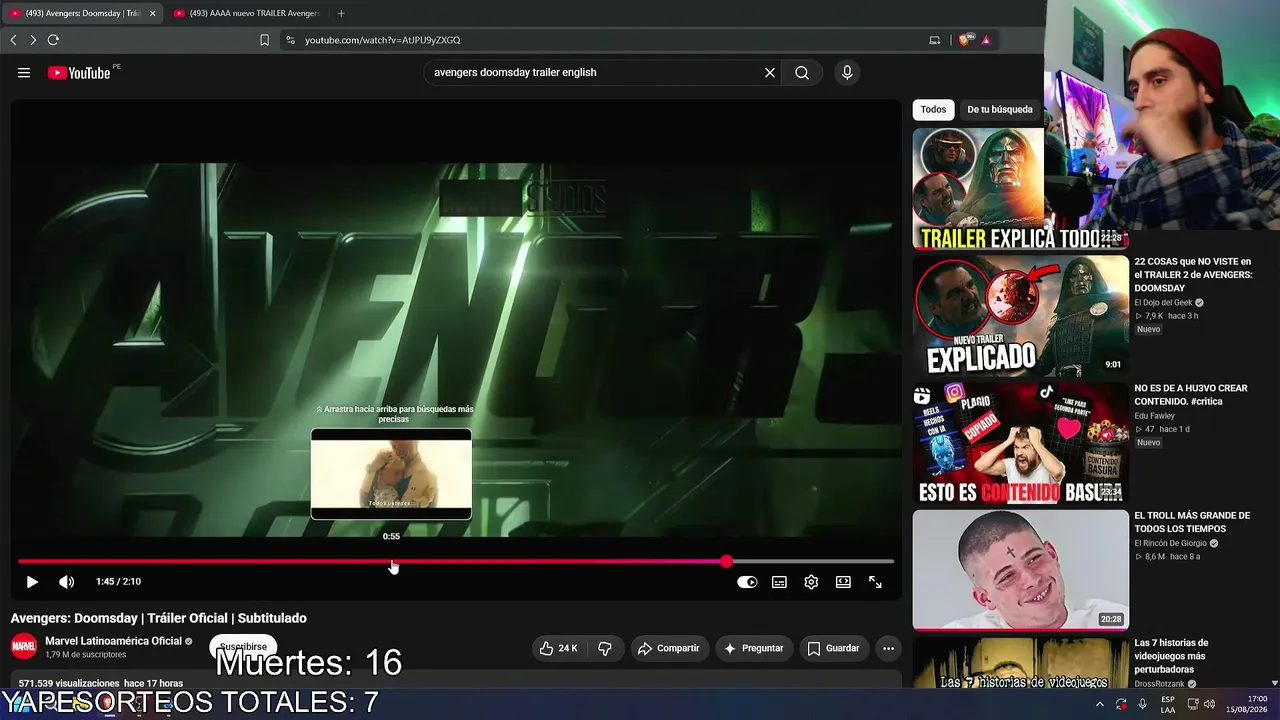Open the Brave Shields icon
The image size is (1280, 720).
(964, 40)
